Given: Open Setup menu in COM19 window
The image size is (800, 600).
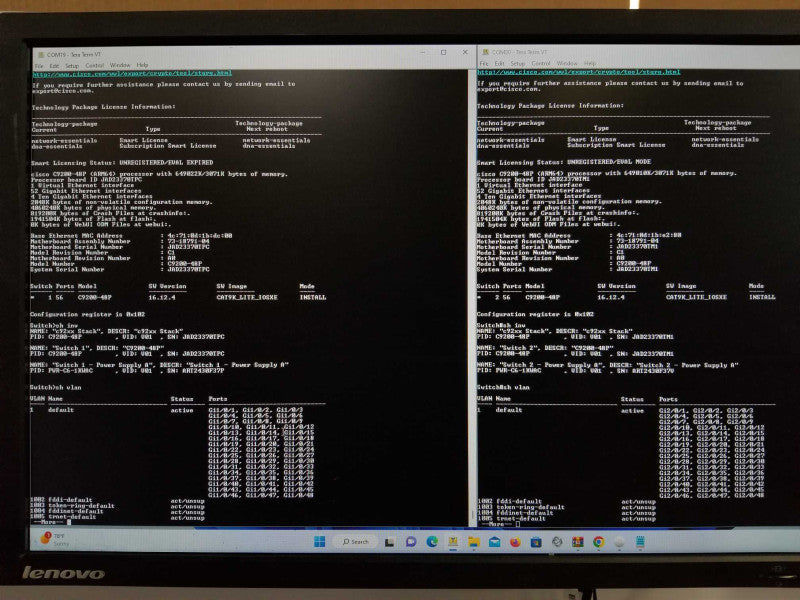Looking at the screenshot, I should point(72,66).
